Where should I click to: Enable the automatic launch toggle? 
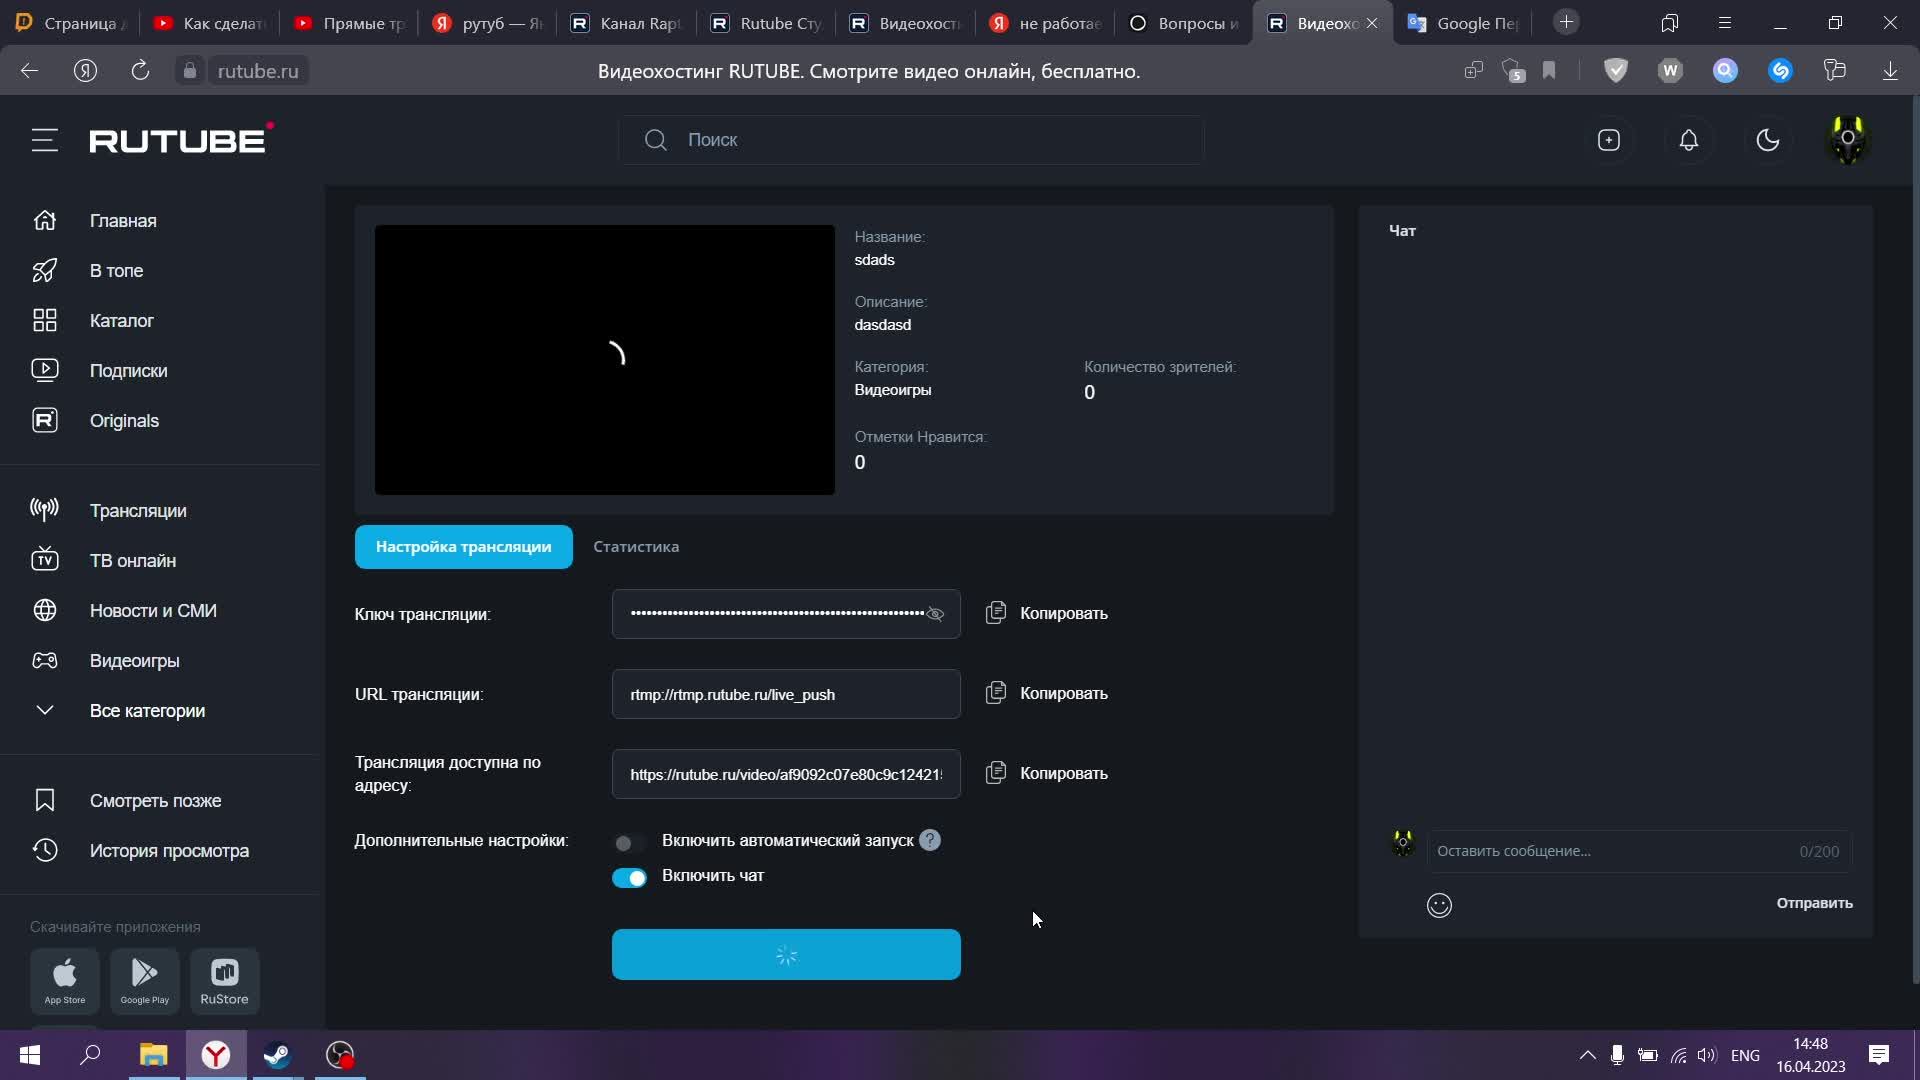[x=628, y=842]
